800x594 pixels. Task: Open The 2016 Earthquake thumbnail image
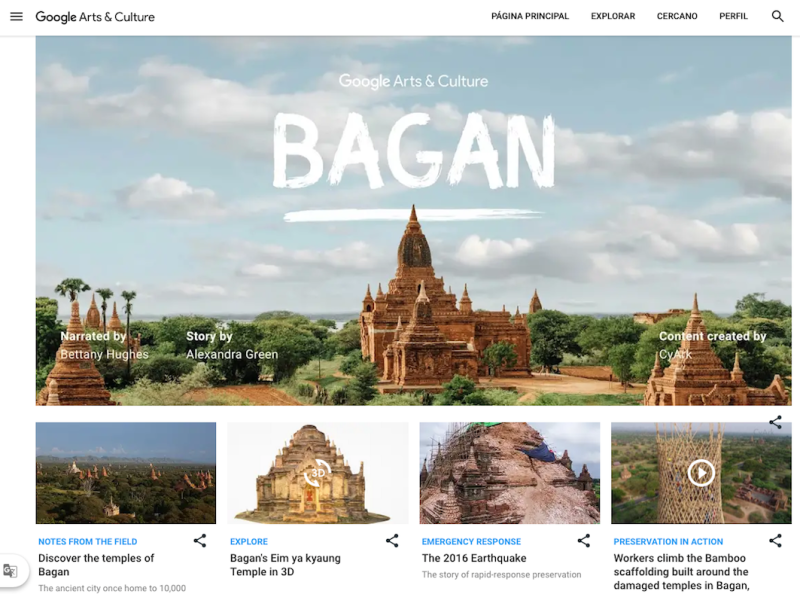point(510,473)
